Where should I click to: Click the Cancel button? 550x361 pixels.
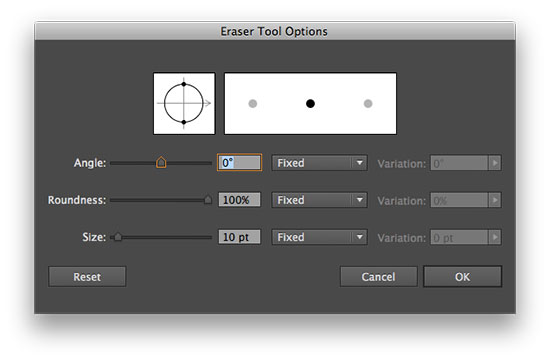pos(378,277)
